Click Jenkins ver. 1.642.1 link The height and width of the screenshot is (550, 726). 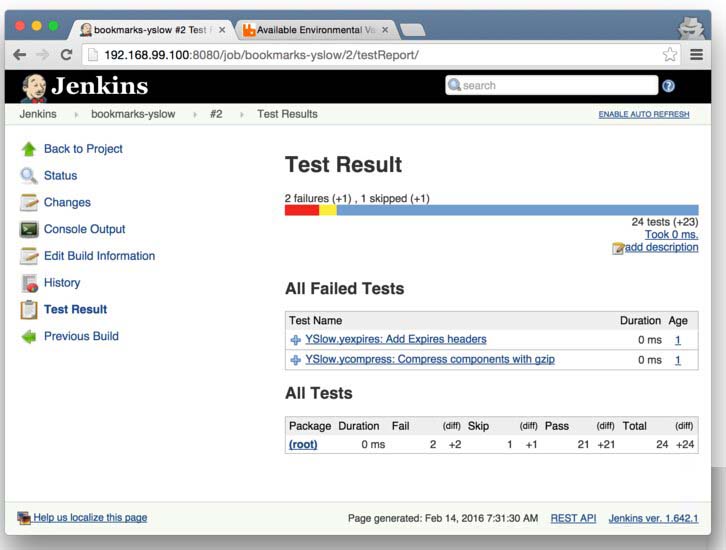653,519
